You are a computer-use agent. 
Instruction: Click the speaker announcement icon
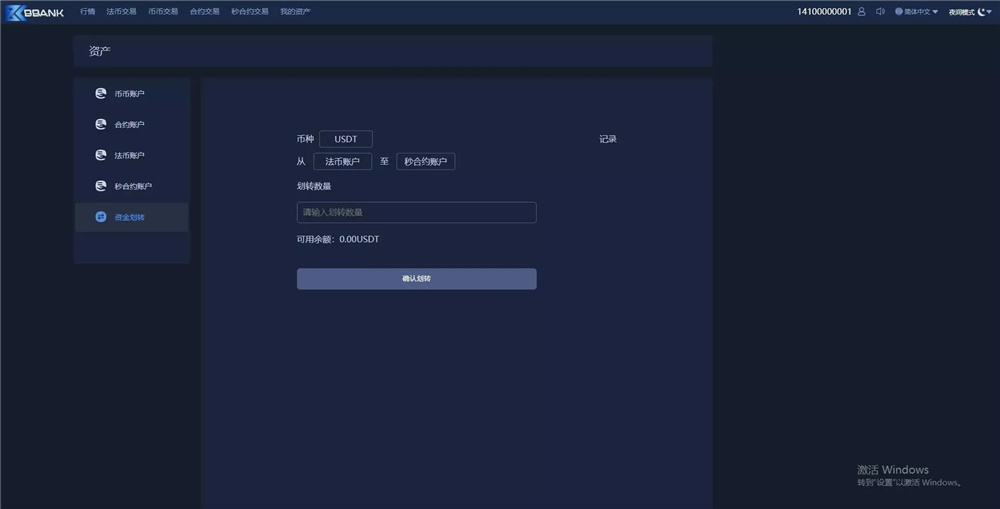click(880, 12)
